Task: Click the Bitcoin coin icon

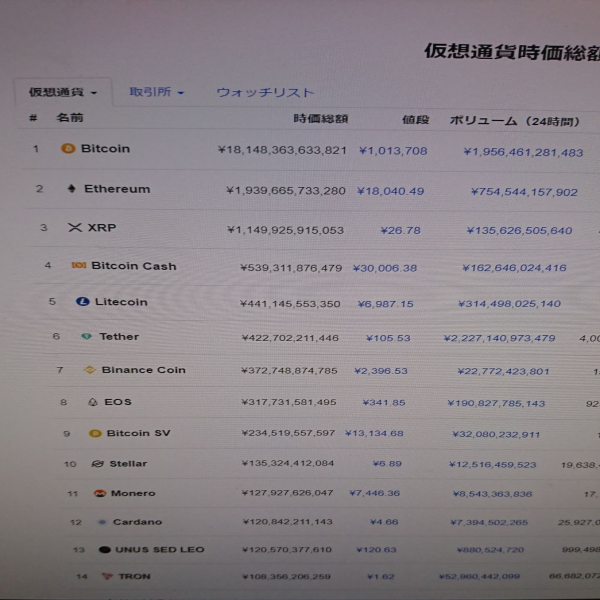Action: (x=68, y=148)
